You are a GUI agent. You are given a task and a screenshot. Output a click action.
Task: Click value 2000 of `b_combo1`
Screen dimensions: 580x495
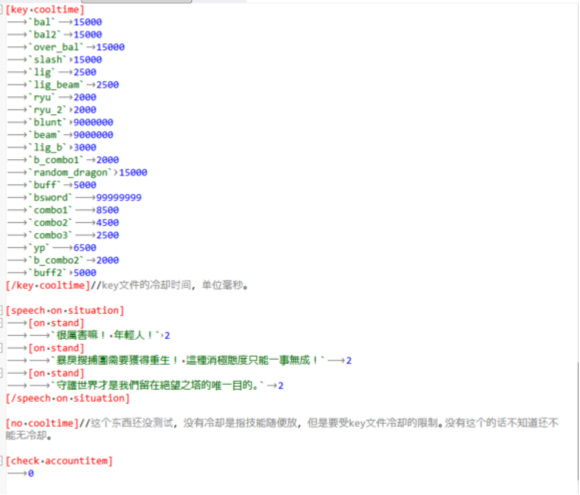pyautogui.click(x=108, y=160)
